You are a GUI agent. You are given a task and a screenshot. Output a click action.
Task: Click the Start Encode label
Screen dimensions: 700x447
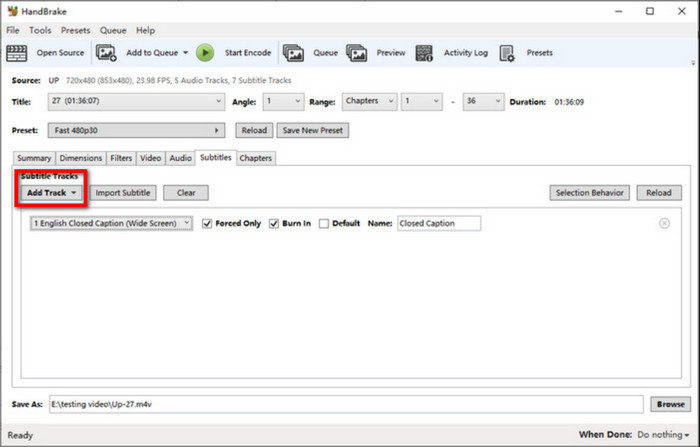point(248,53)
